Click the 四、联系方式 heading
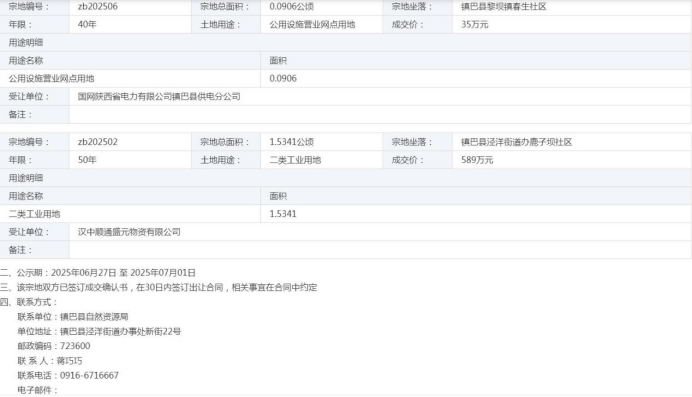 29,302
